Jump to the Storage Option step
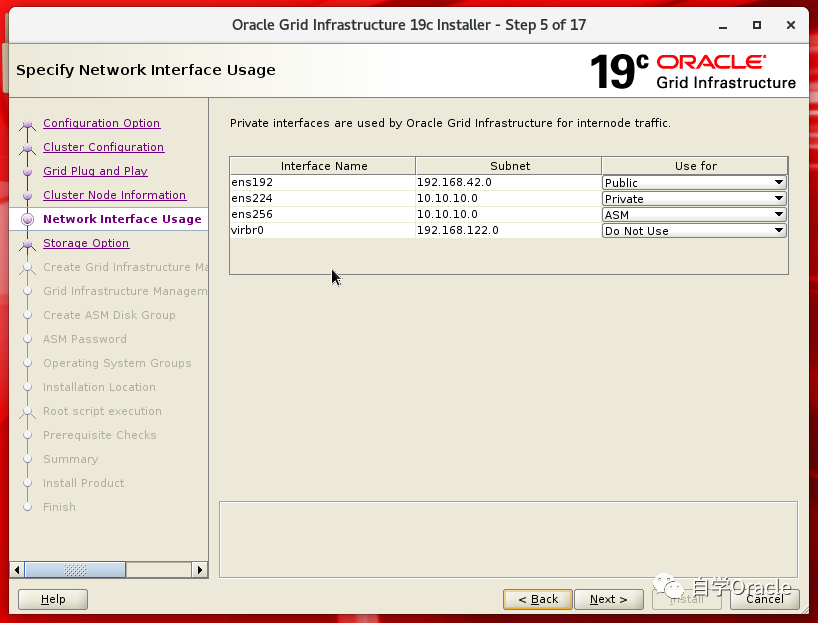 (86, 243)
